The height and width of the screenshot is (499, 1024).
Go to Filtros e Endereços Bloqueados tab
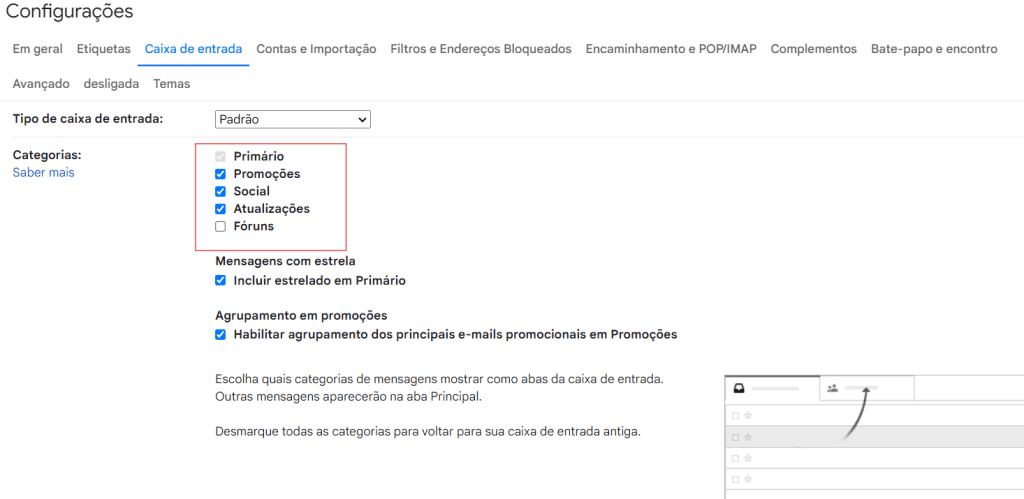click(481, 49)
